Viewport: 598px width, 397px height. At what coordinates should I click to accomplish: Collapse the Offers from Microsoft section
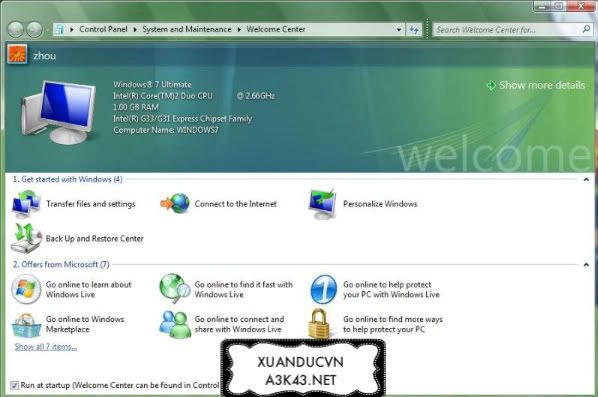pyautogui.click(x=586, y=264)
